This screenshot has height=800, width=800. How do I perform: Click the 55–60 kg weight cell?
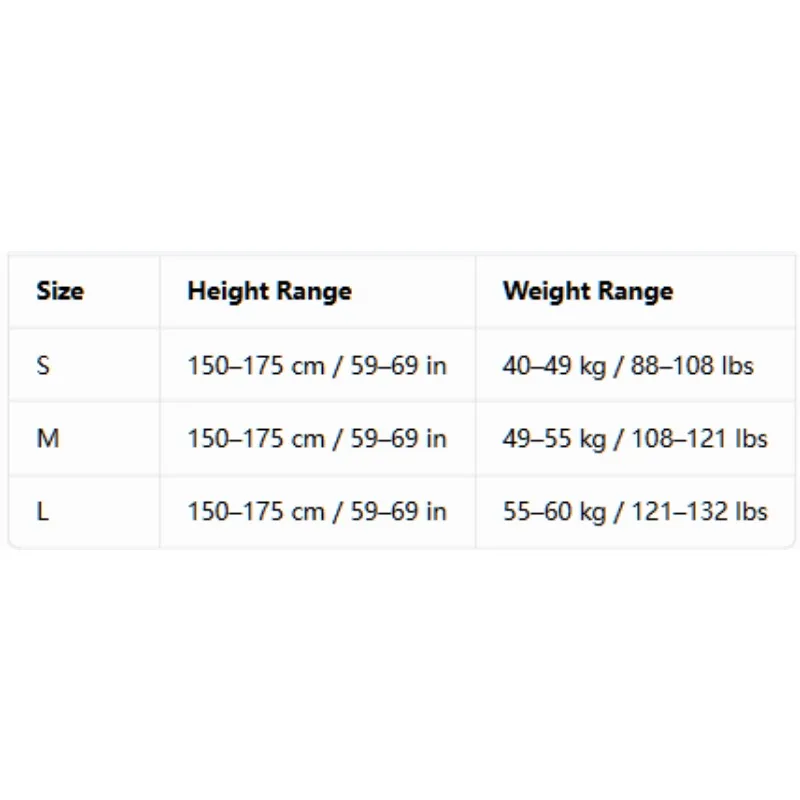(x=635, y=511)
